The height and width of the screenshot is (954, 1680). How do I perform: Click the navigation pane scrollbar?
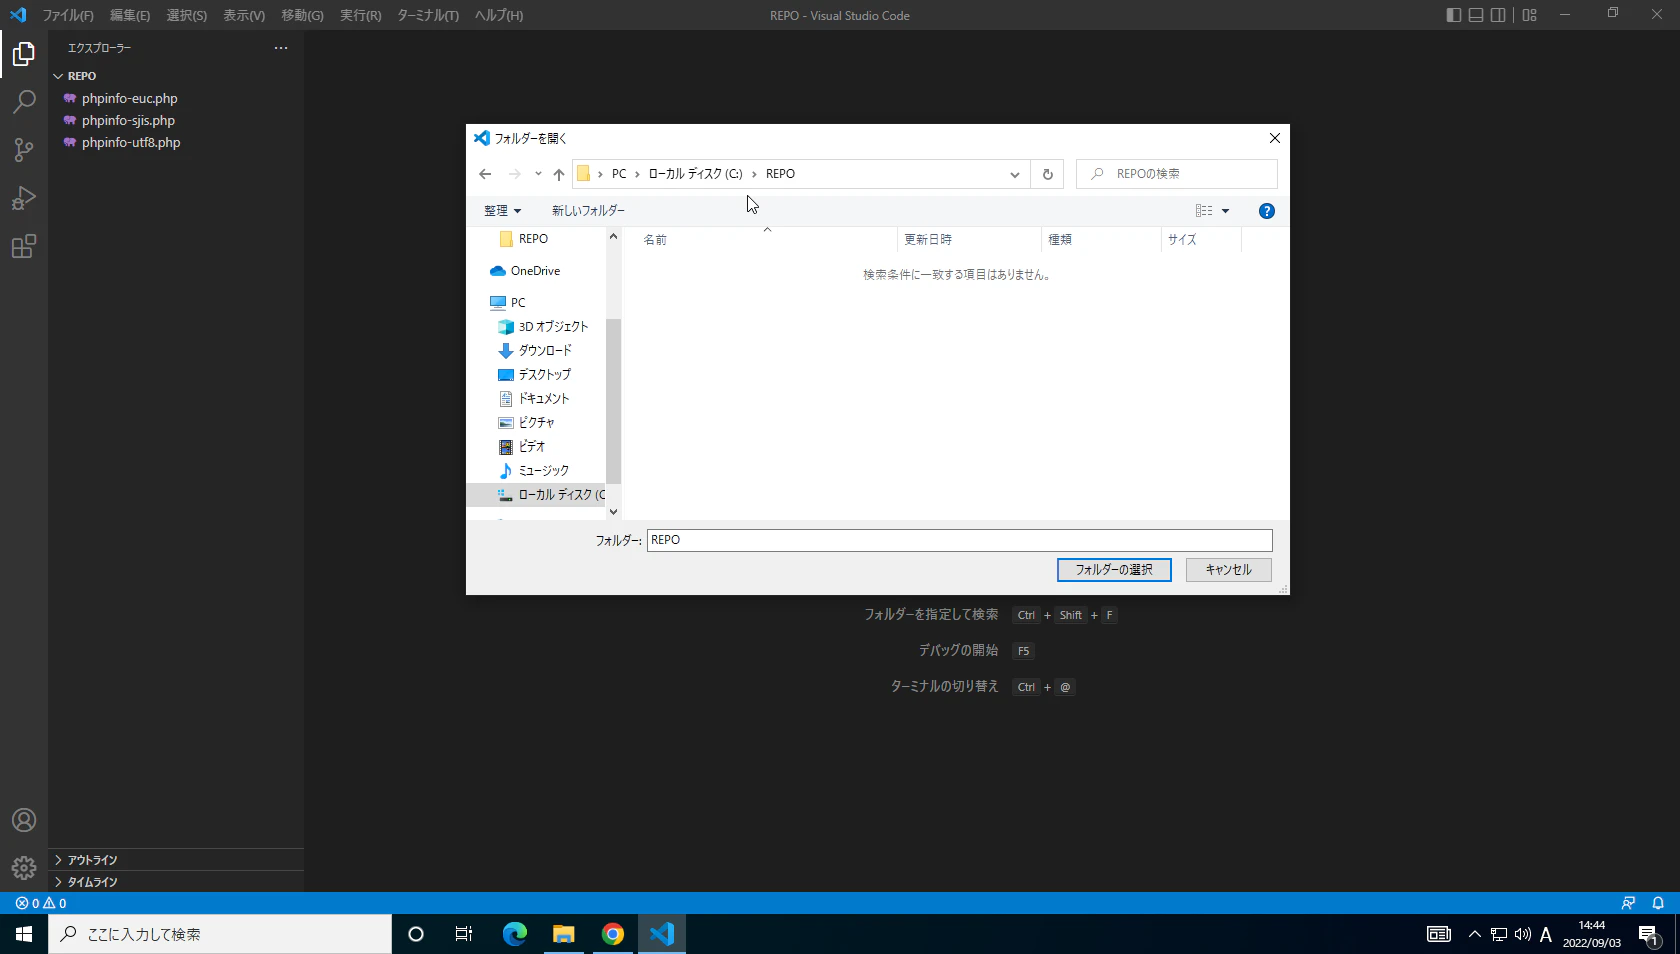[x=613, y=400]
